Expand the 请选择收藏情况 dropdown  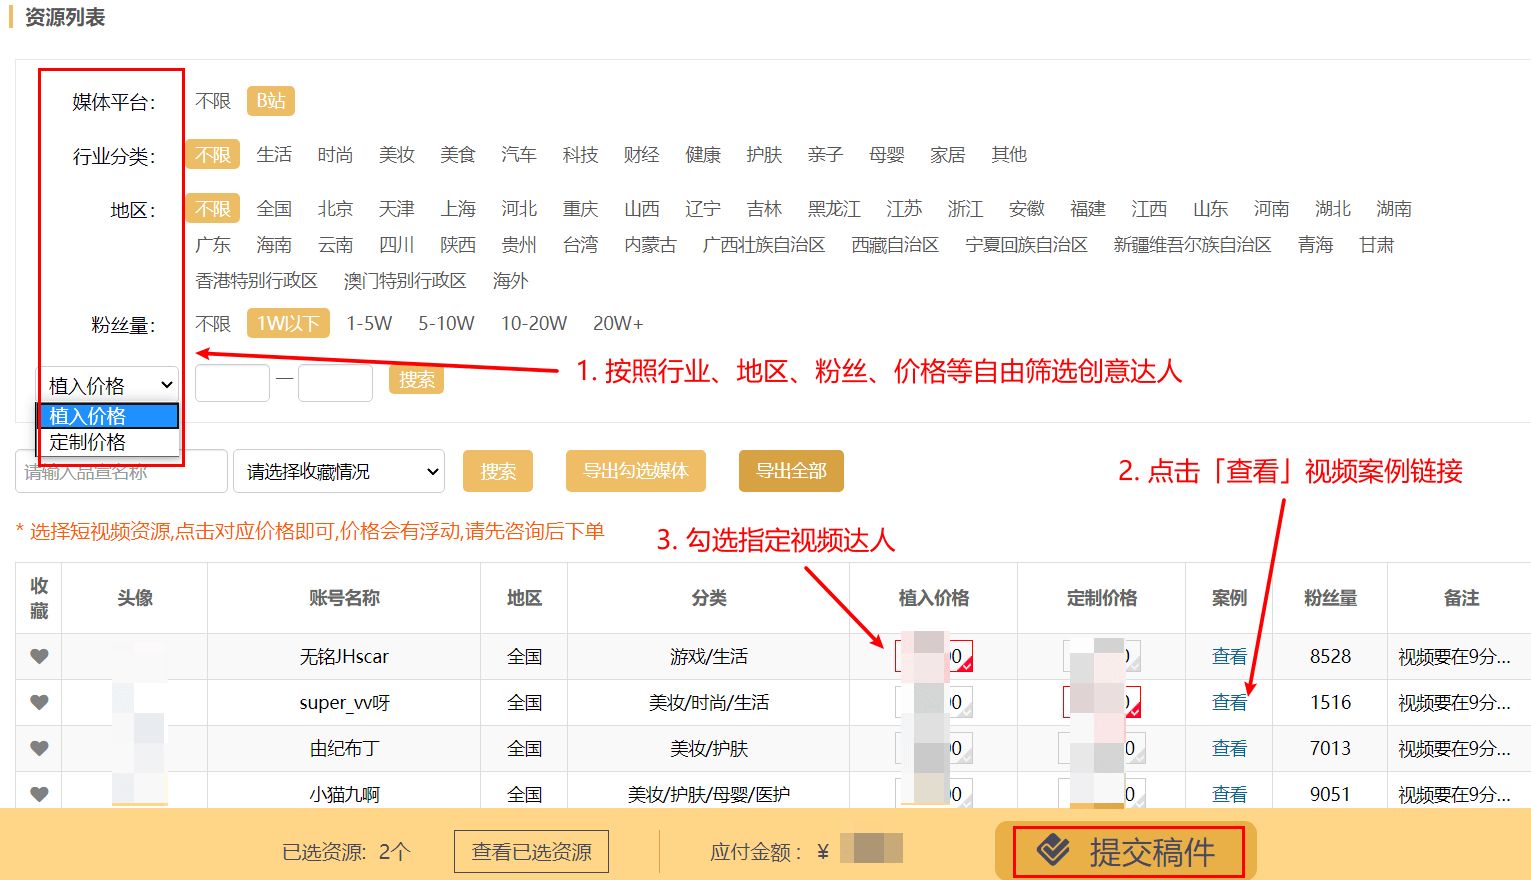click(x=339, y=472)
